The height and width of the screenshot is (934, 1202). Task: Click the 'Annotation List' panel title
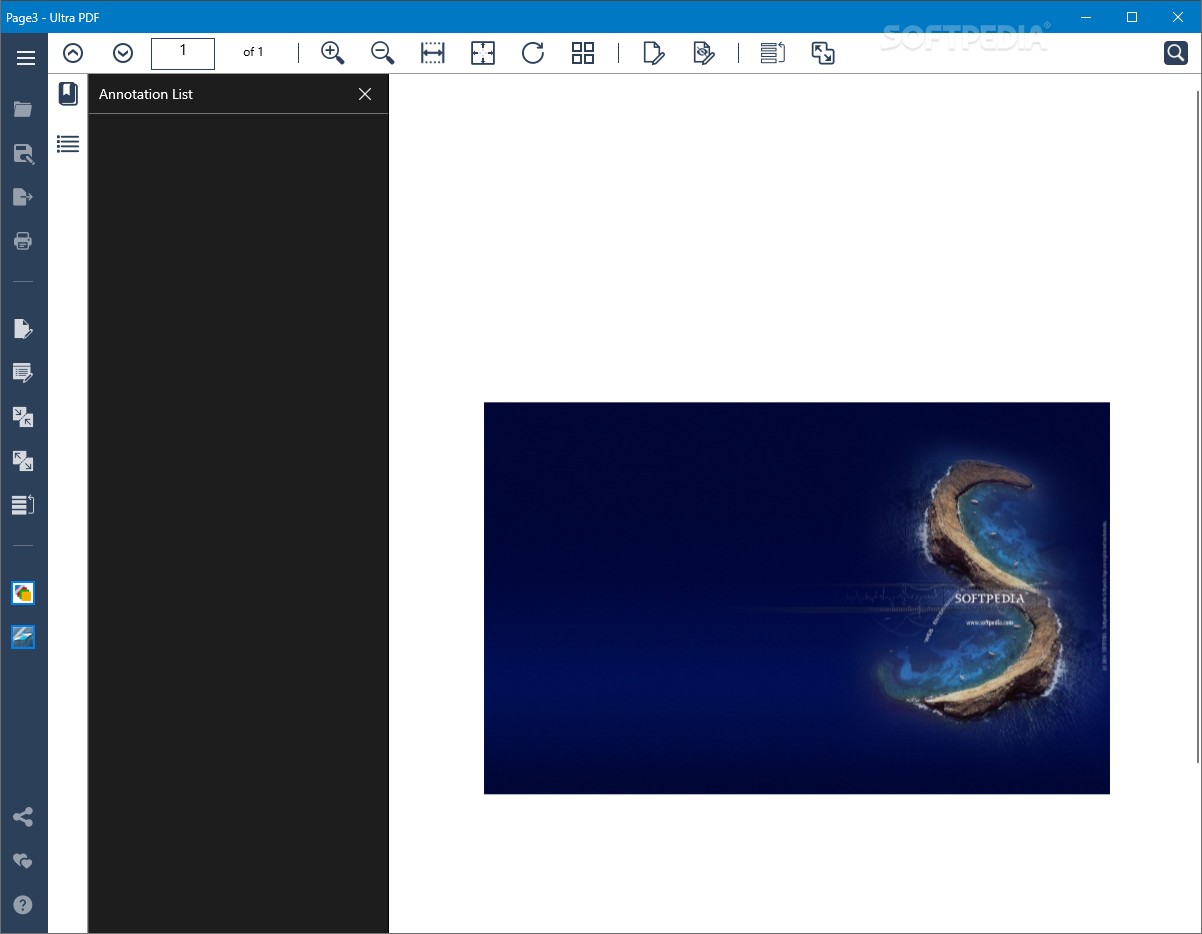[x=146, y=94]
